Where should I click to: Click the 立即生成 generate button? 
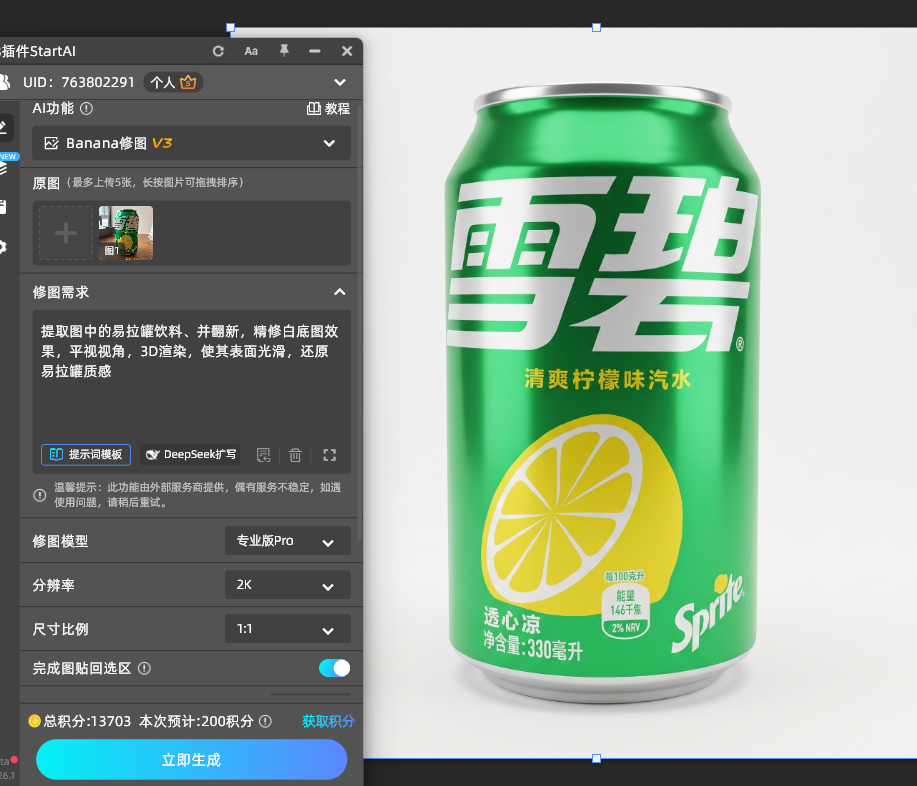pyautogui.click(x=191, y=760)
